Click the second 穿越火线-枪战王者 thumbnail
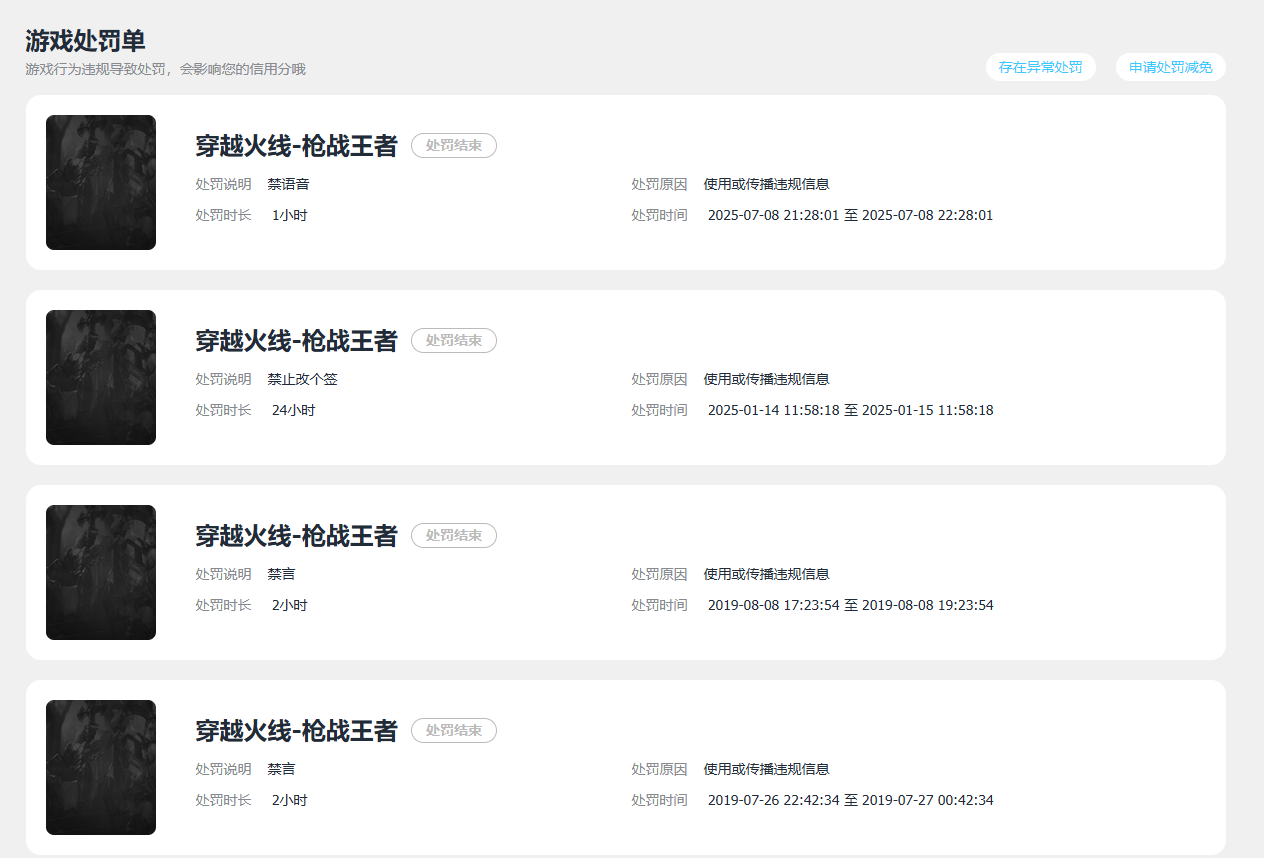 pyautogui.click(x=100, y=377)
